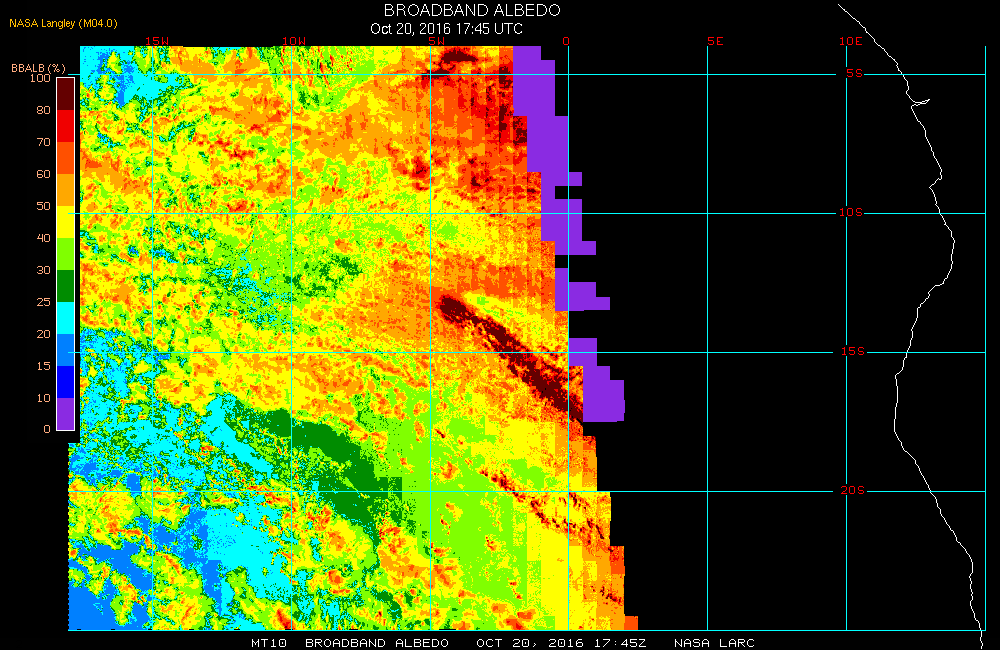Click 'OCT 20, 2016 17:45Z' in footer
The image size is (1000, 650).
coord(561,643)
